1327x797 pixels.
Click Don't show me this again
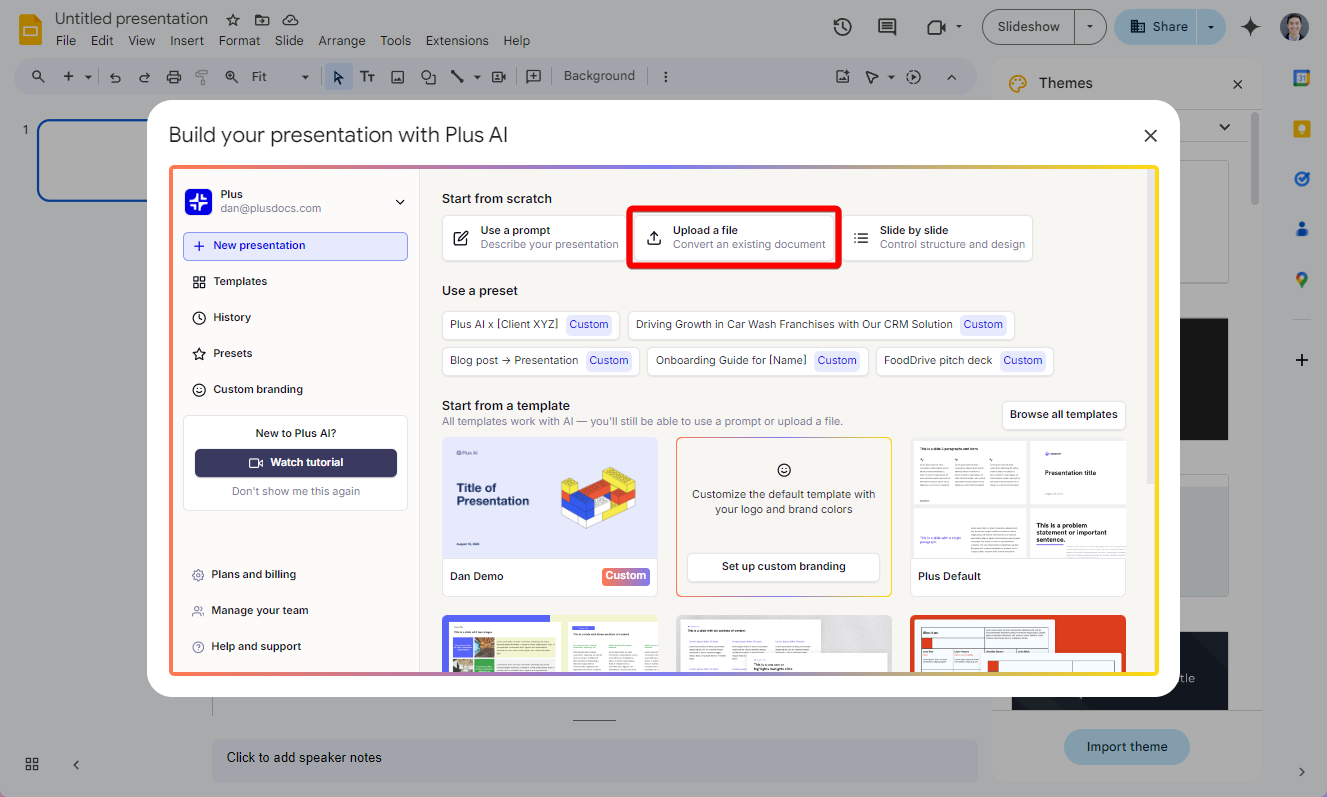tap(296, 491)
